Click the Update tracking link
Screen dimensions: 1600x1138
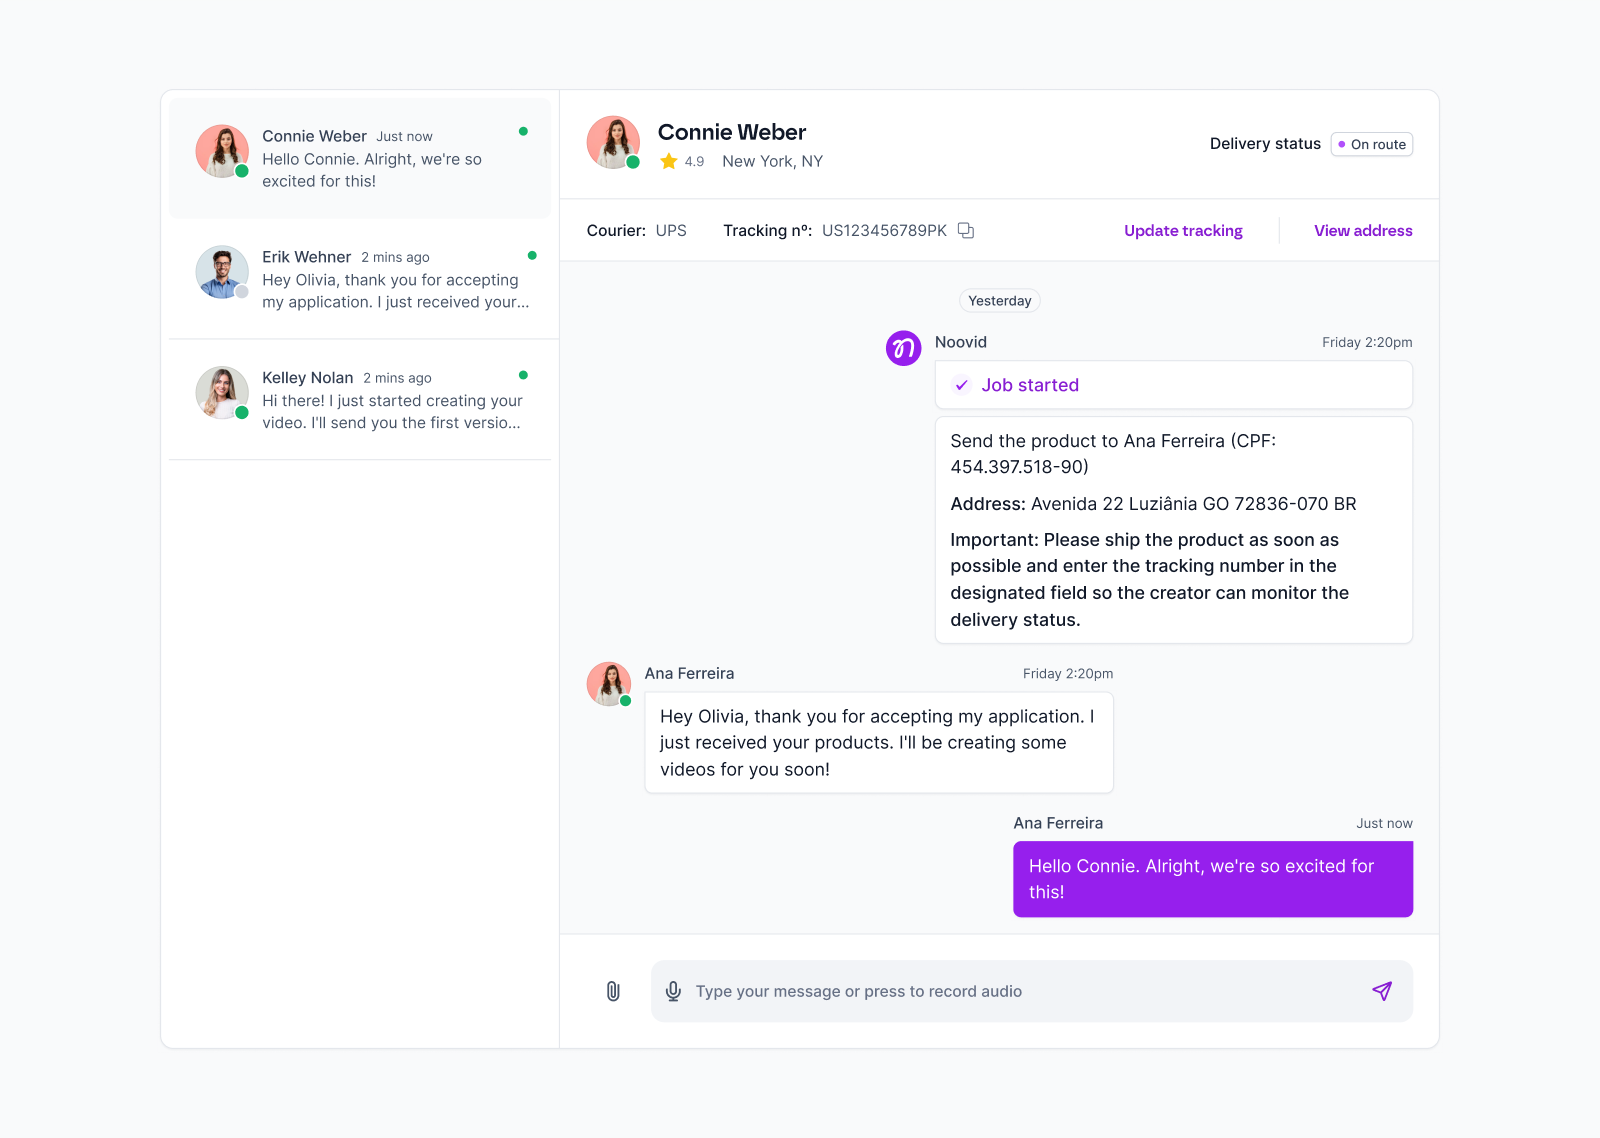(x=1183, y=230)
